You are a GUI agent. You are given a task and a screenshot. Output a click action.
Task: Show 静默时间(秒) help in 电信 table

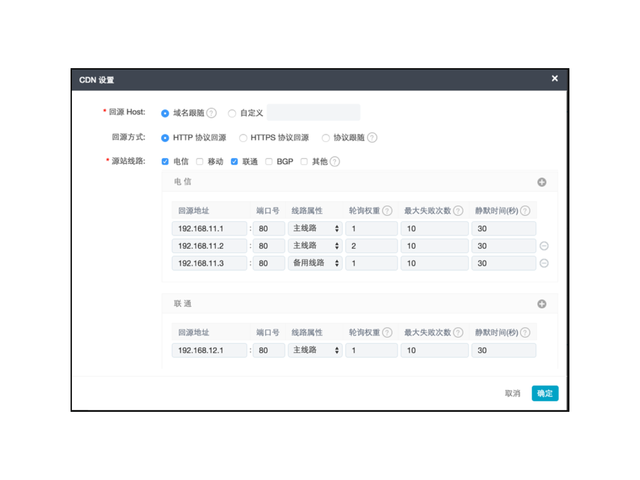coord(525,211)
